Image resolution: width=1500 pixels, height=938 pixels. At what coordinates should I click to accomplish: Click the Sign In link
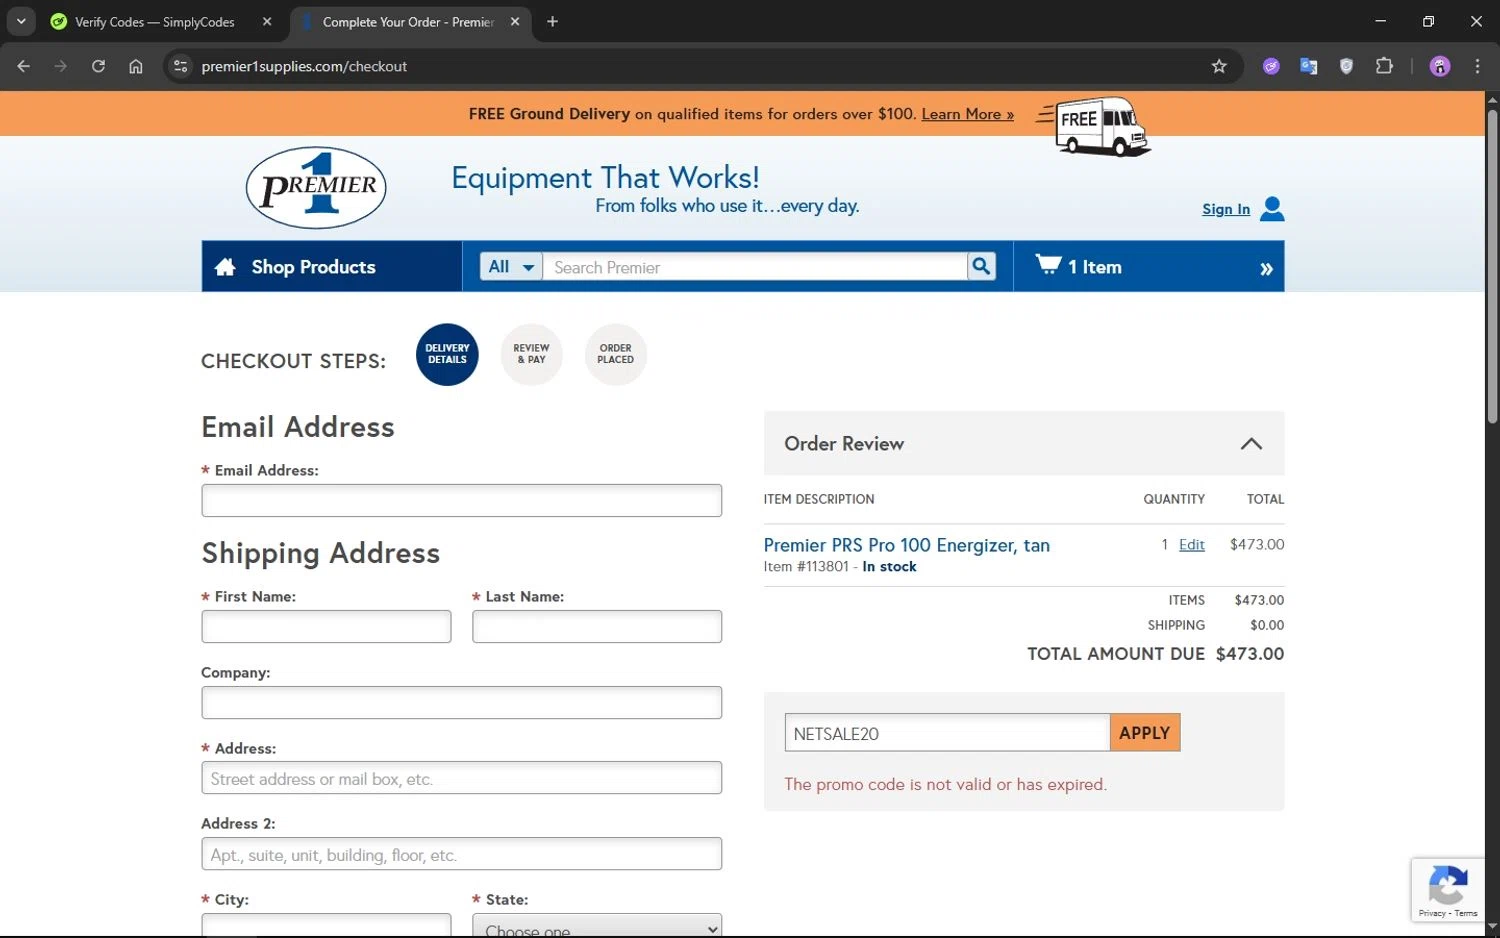tap(1226, 209)
